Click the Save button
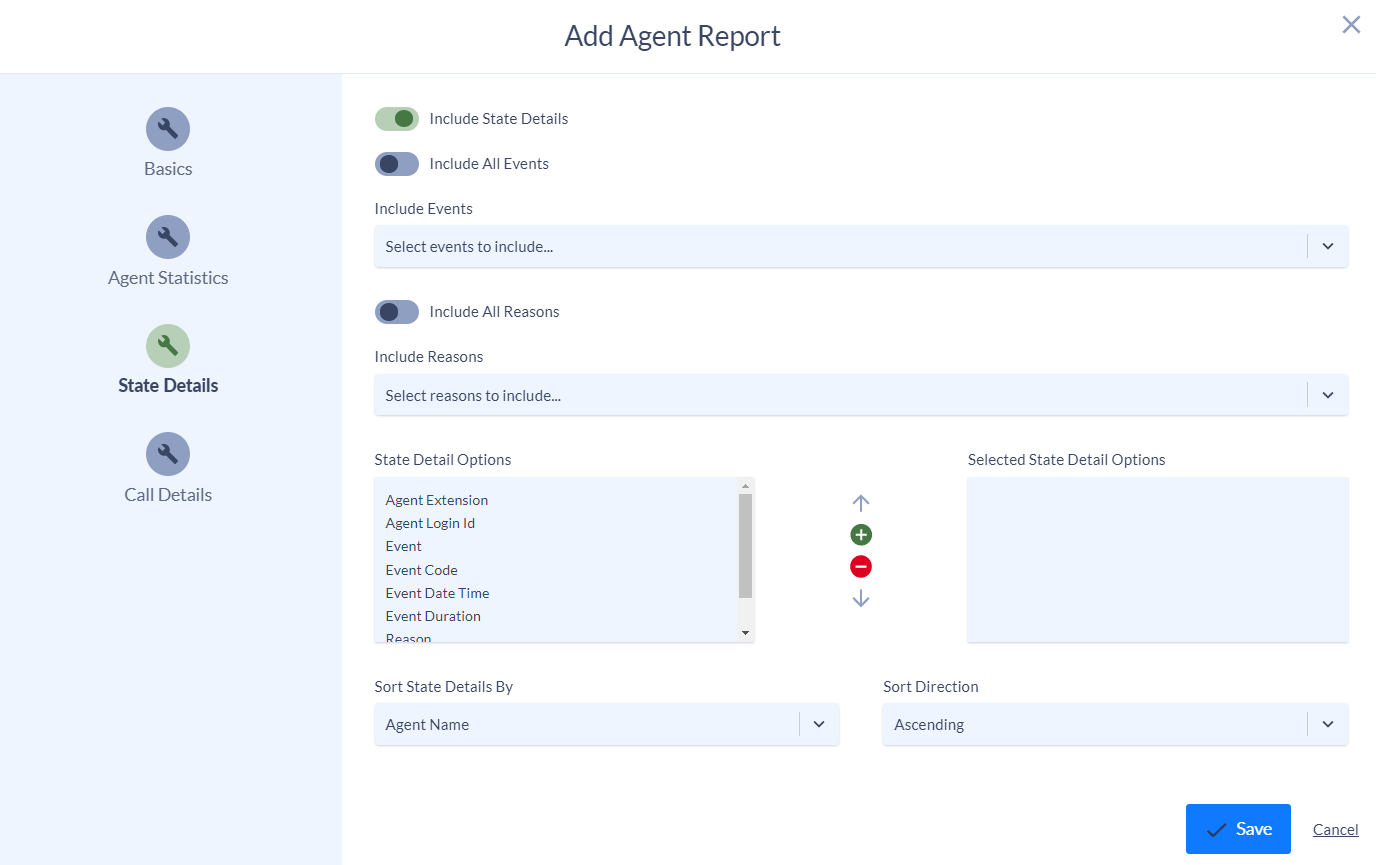This screenshot has width=1376, height=865. [1238, 828]
